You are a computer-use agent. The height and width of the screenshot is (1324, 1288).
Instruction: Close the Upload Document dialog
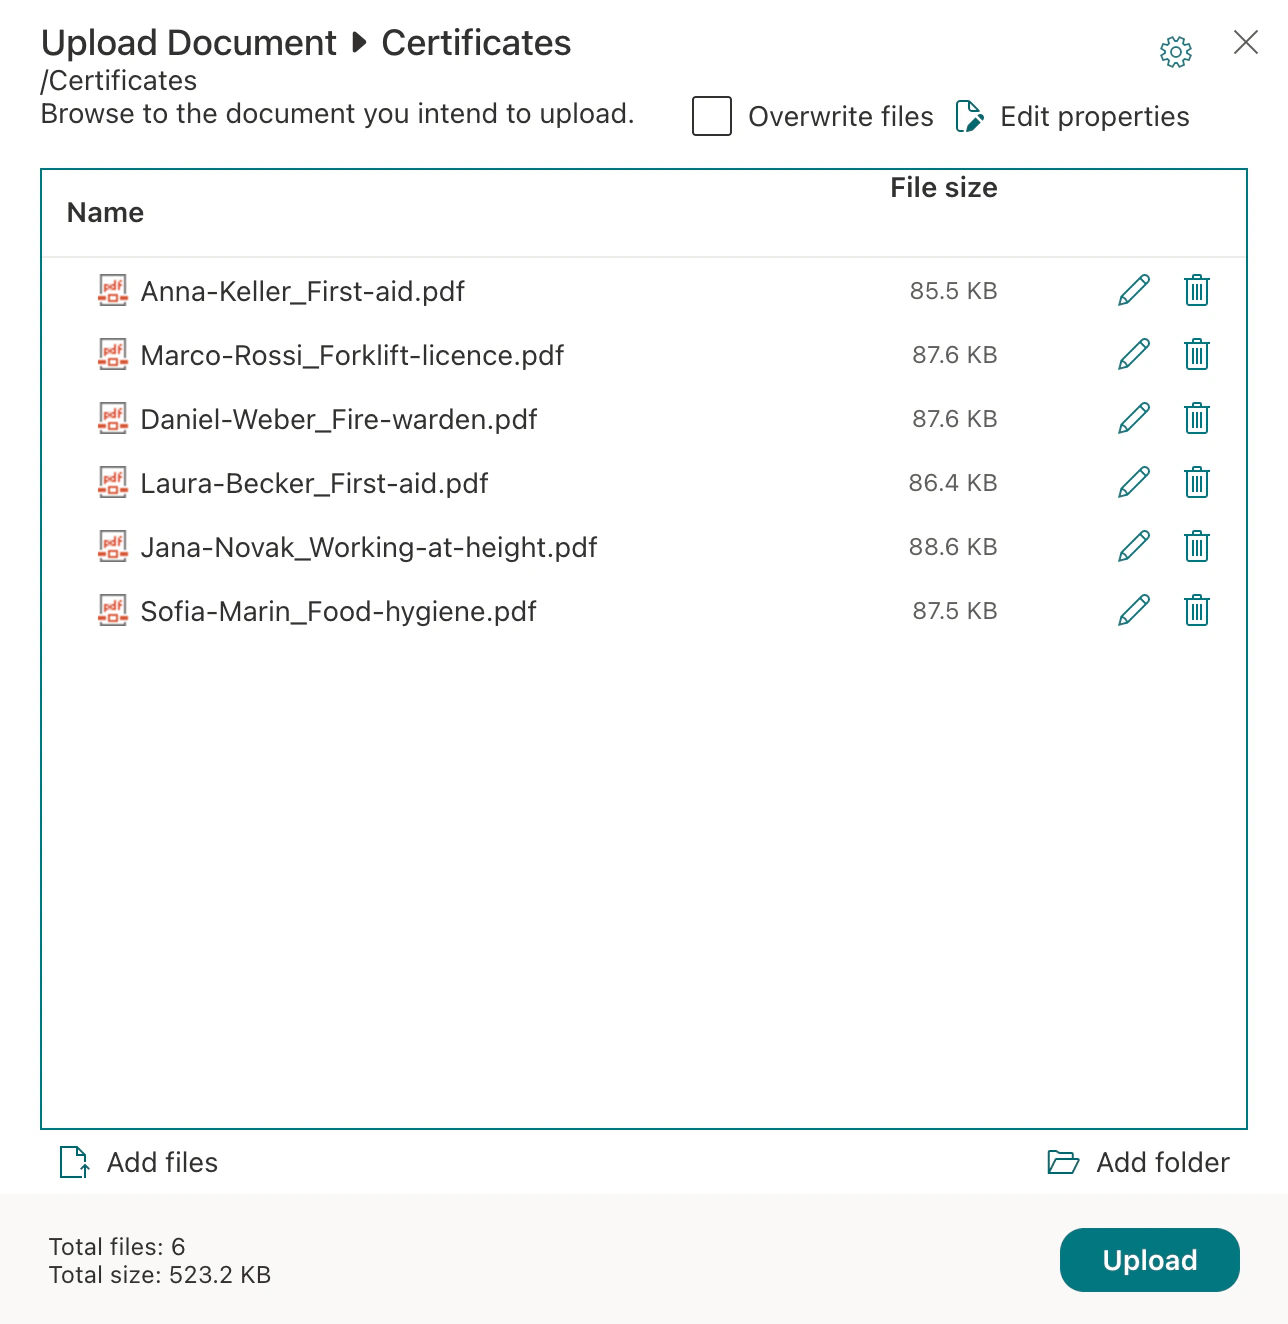[x=1246, y=42]
